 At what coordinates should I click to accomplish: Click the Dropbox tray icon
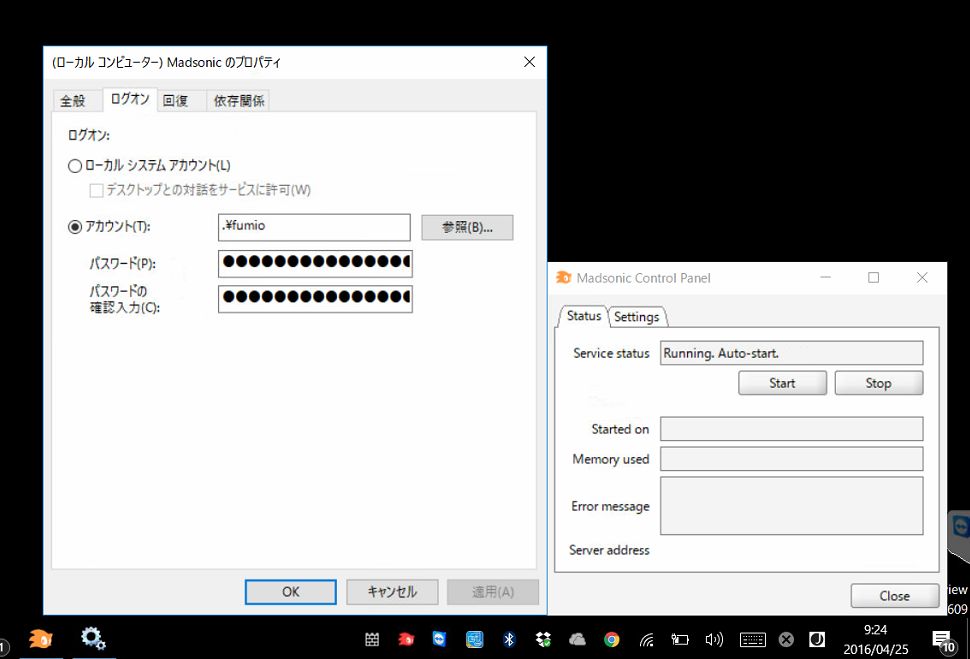pyautogui.click(x=542, y=640)
